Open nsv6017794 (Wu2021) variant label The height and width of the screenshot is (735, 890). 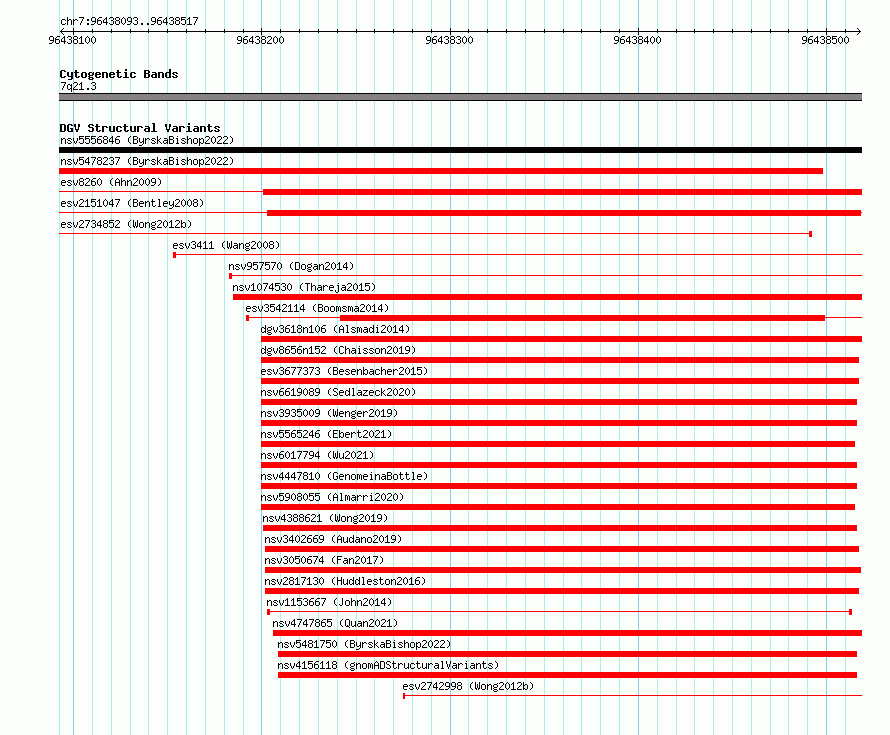[x=317, y=455]
